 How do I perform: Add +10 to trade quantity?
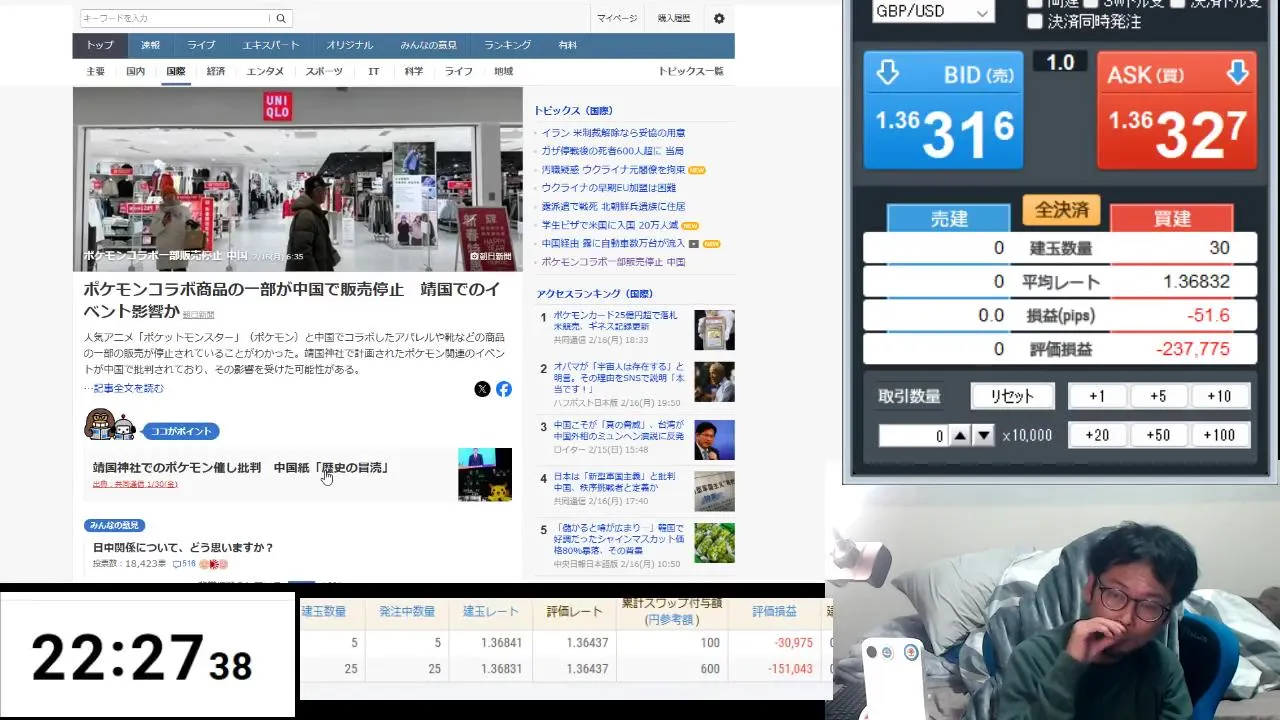click(1219, 396)
